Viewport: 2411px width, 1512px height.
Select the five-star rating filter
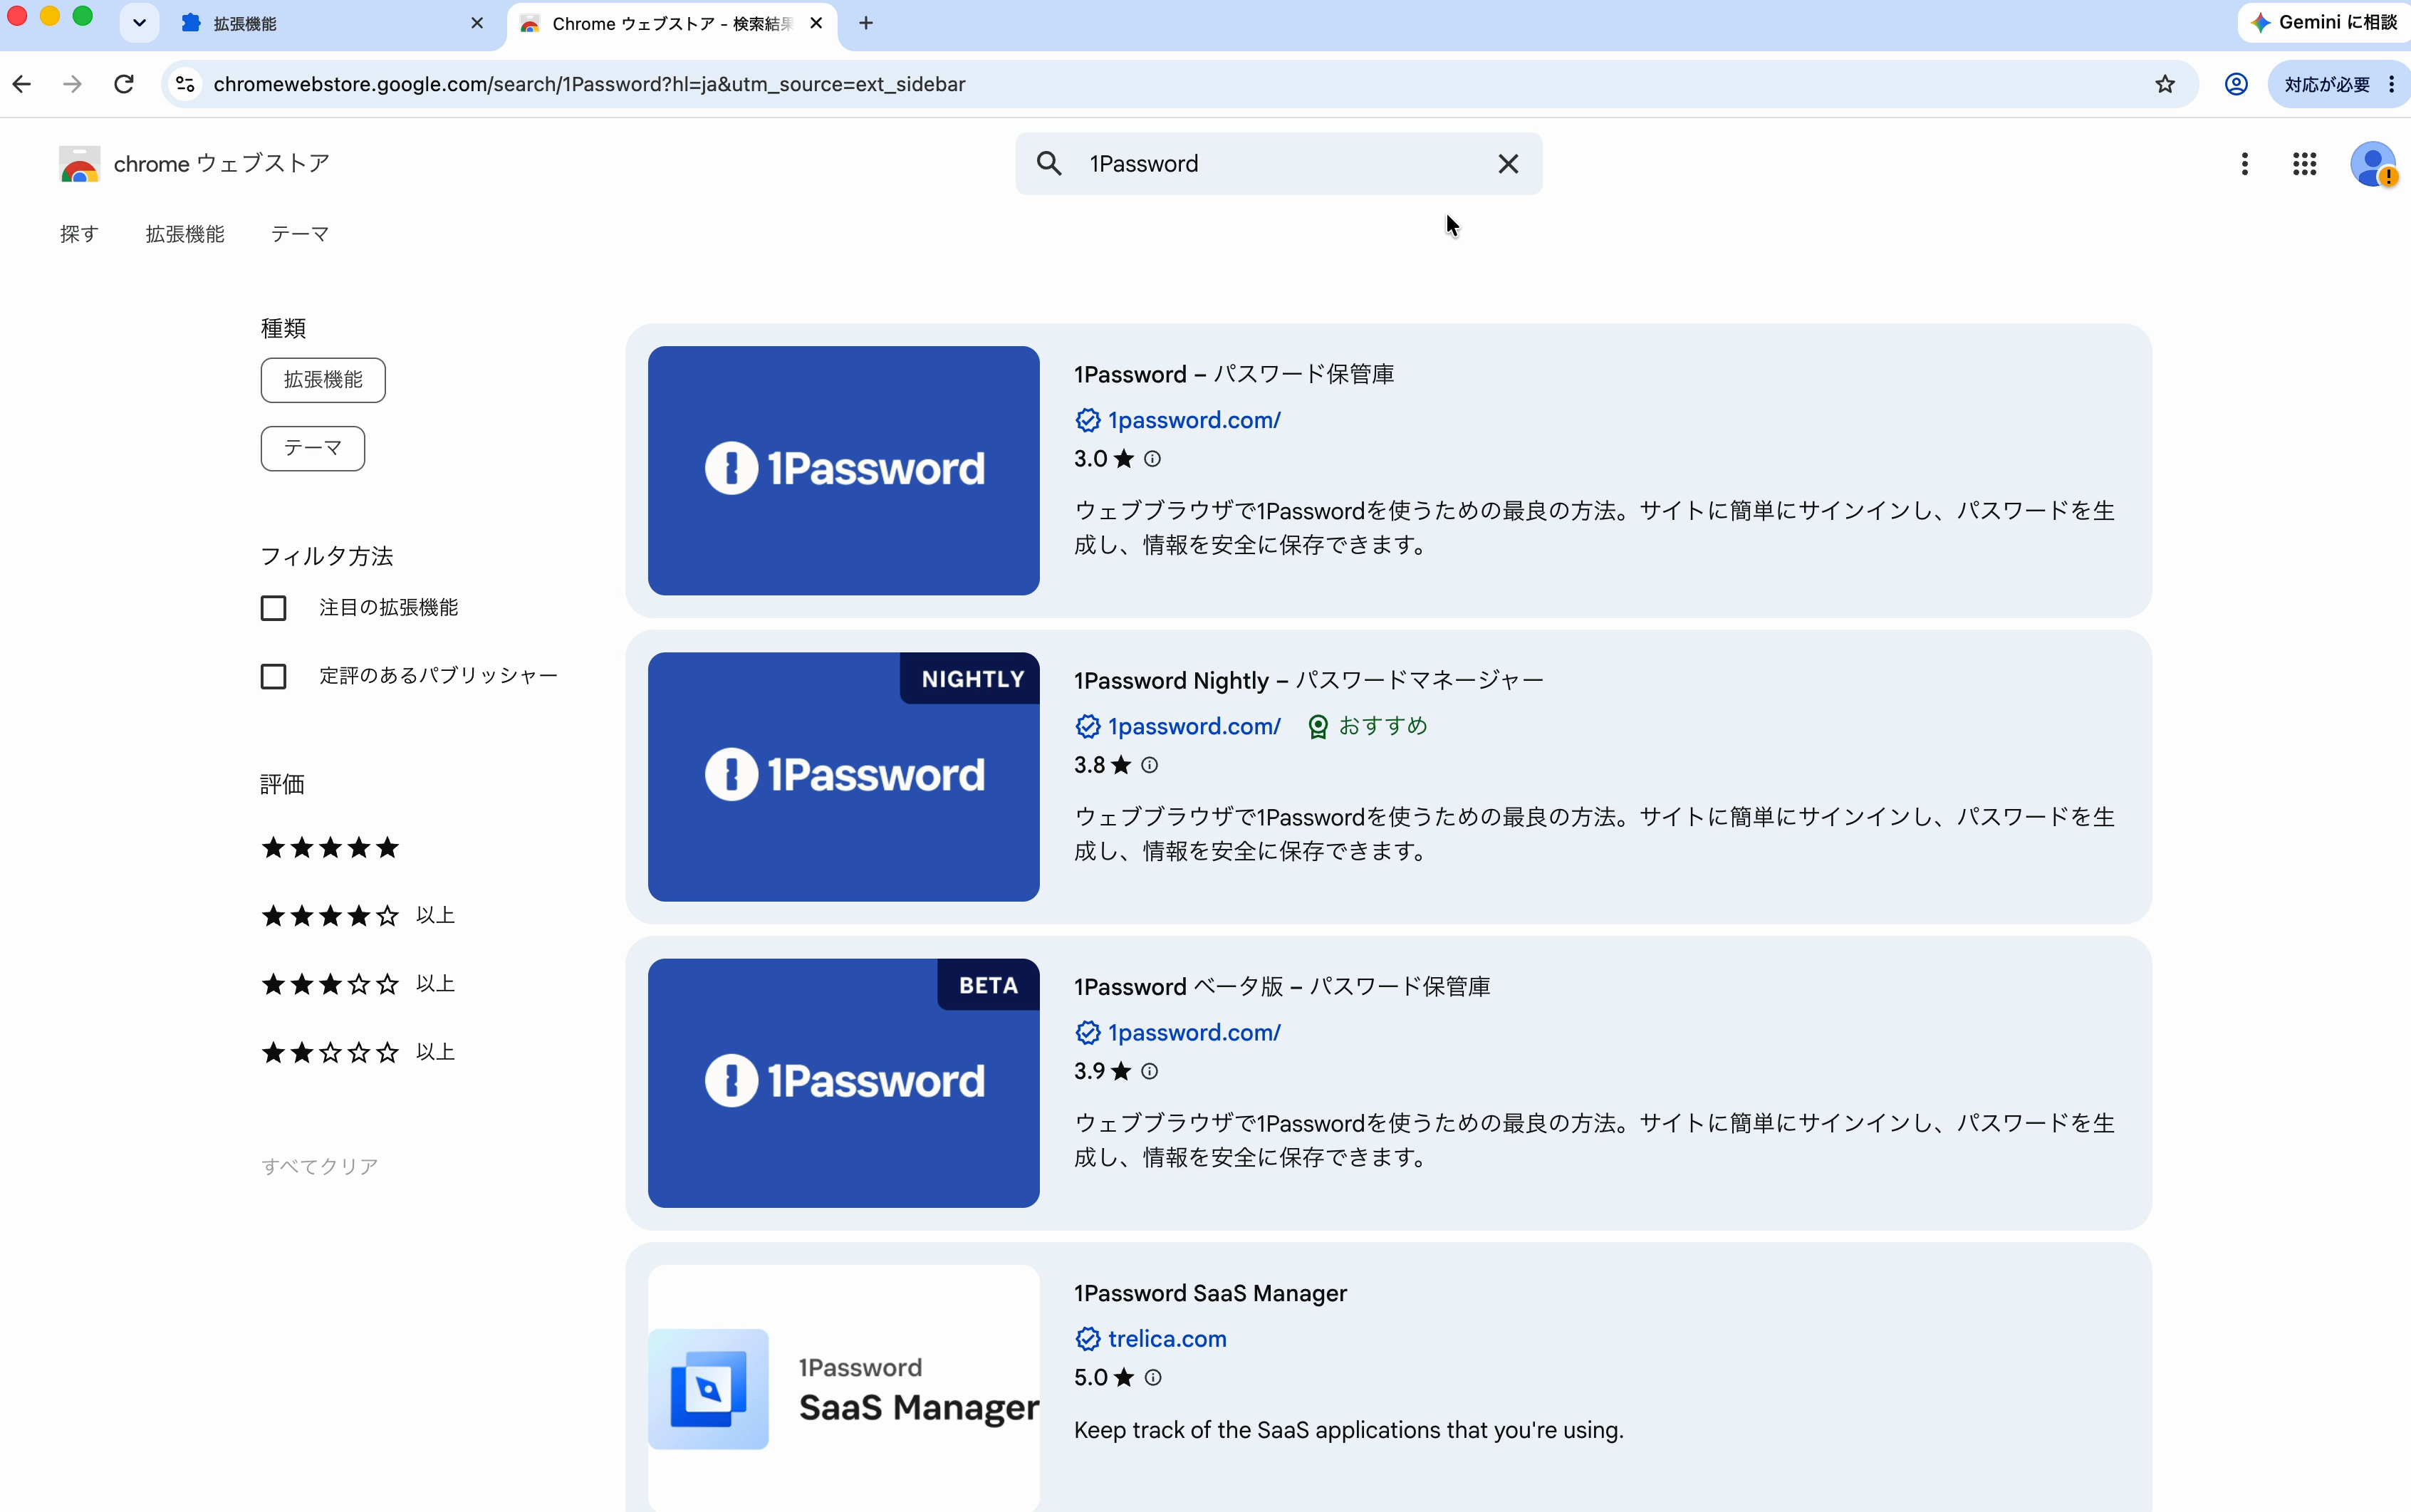(330, 848)
